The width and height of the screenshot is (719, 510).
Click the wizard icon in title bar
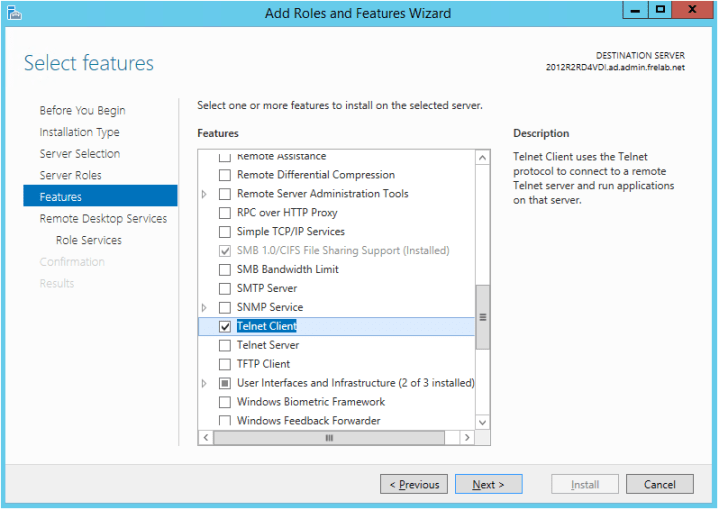click(14, 13)
